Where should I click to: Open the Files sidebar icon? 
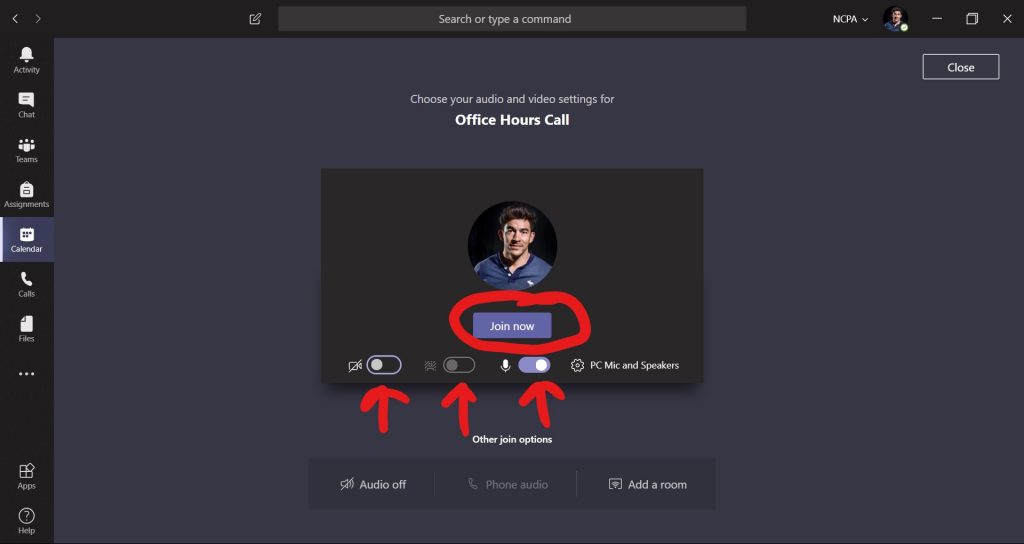[x=26, y=328]
